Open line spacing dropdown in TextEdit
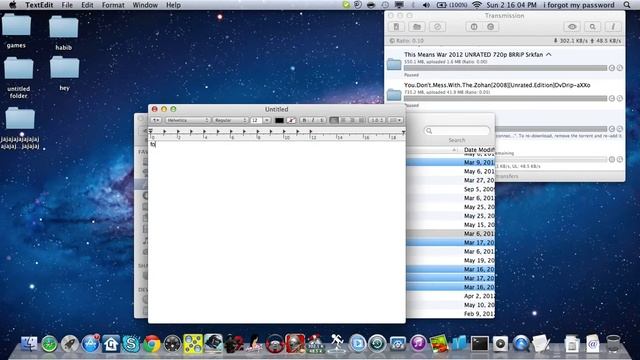This screenshot has width=640, height=360. [x=377, y=120]
